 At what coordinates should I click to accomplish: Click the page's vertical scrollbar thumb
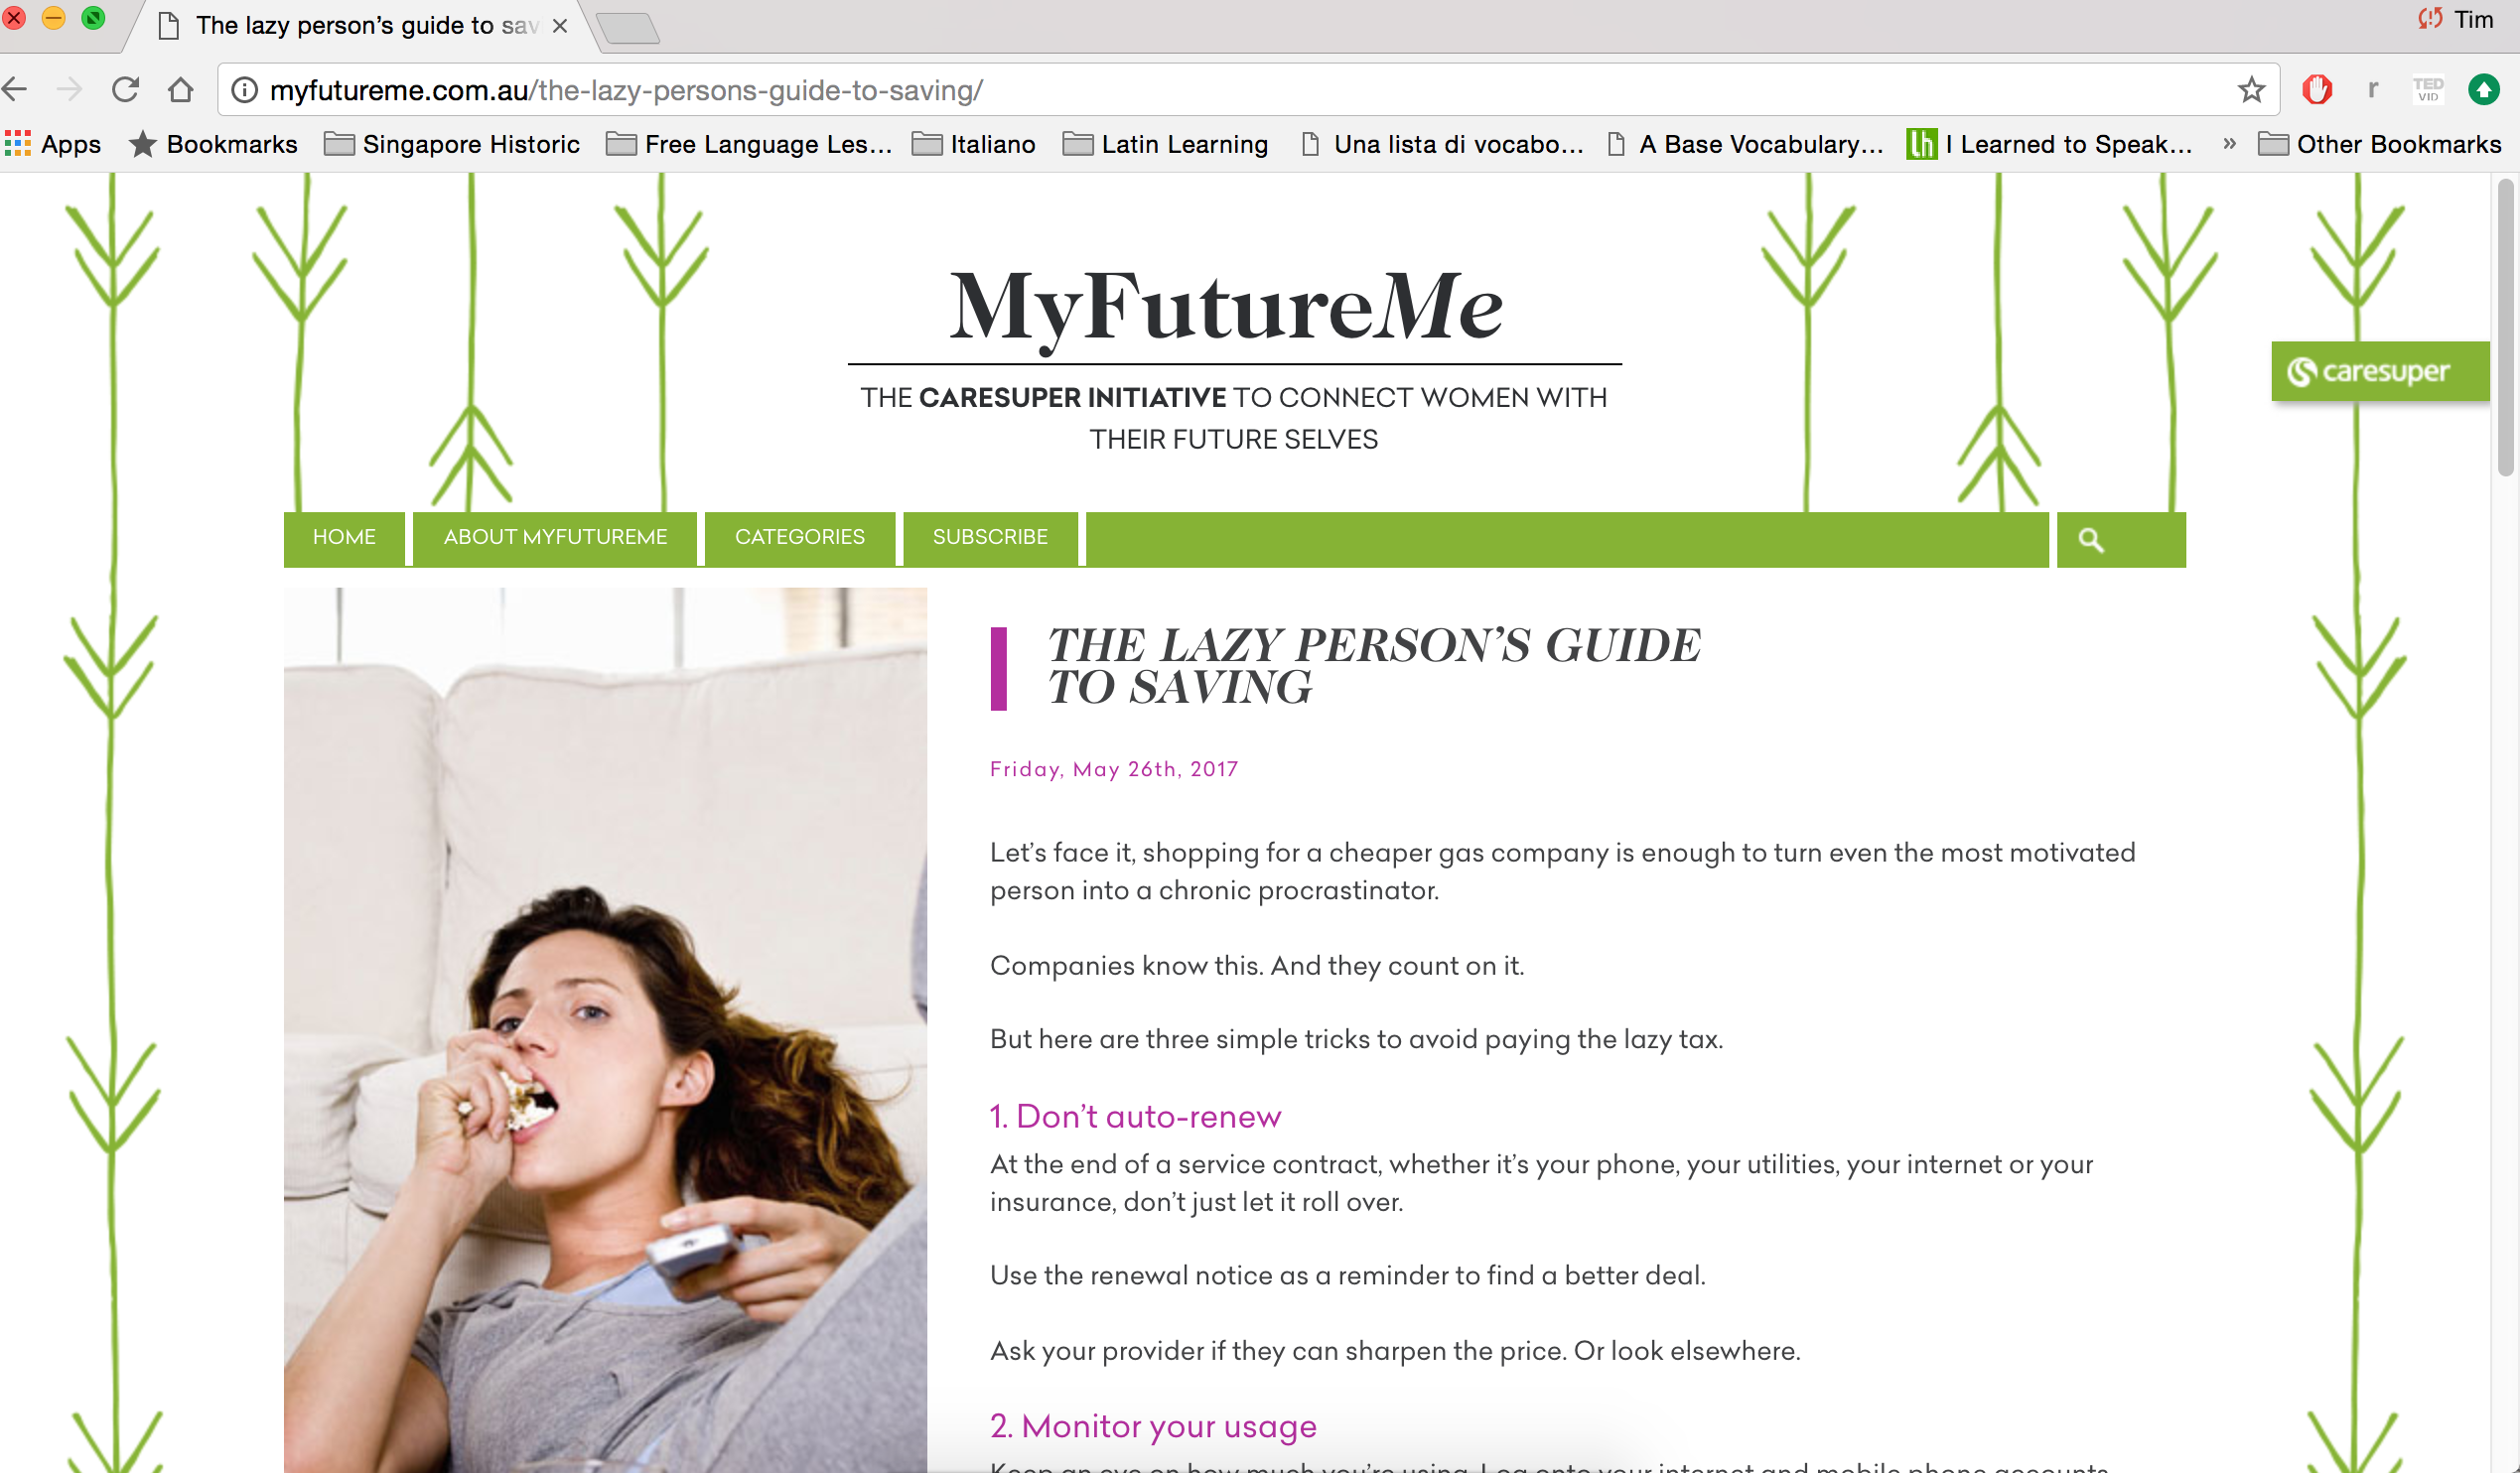(x=2505, y=328)
